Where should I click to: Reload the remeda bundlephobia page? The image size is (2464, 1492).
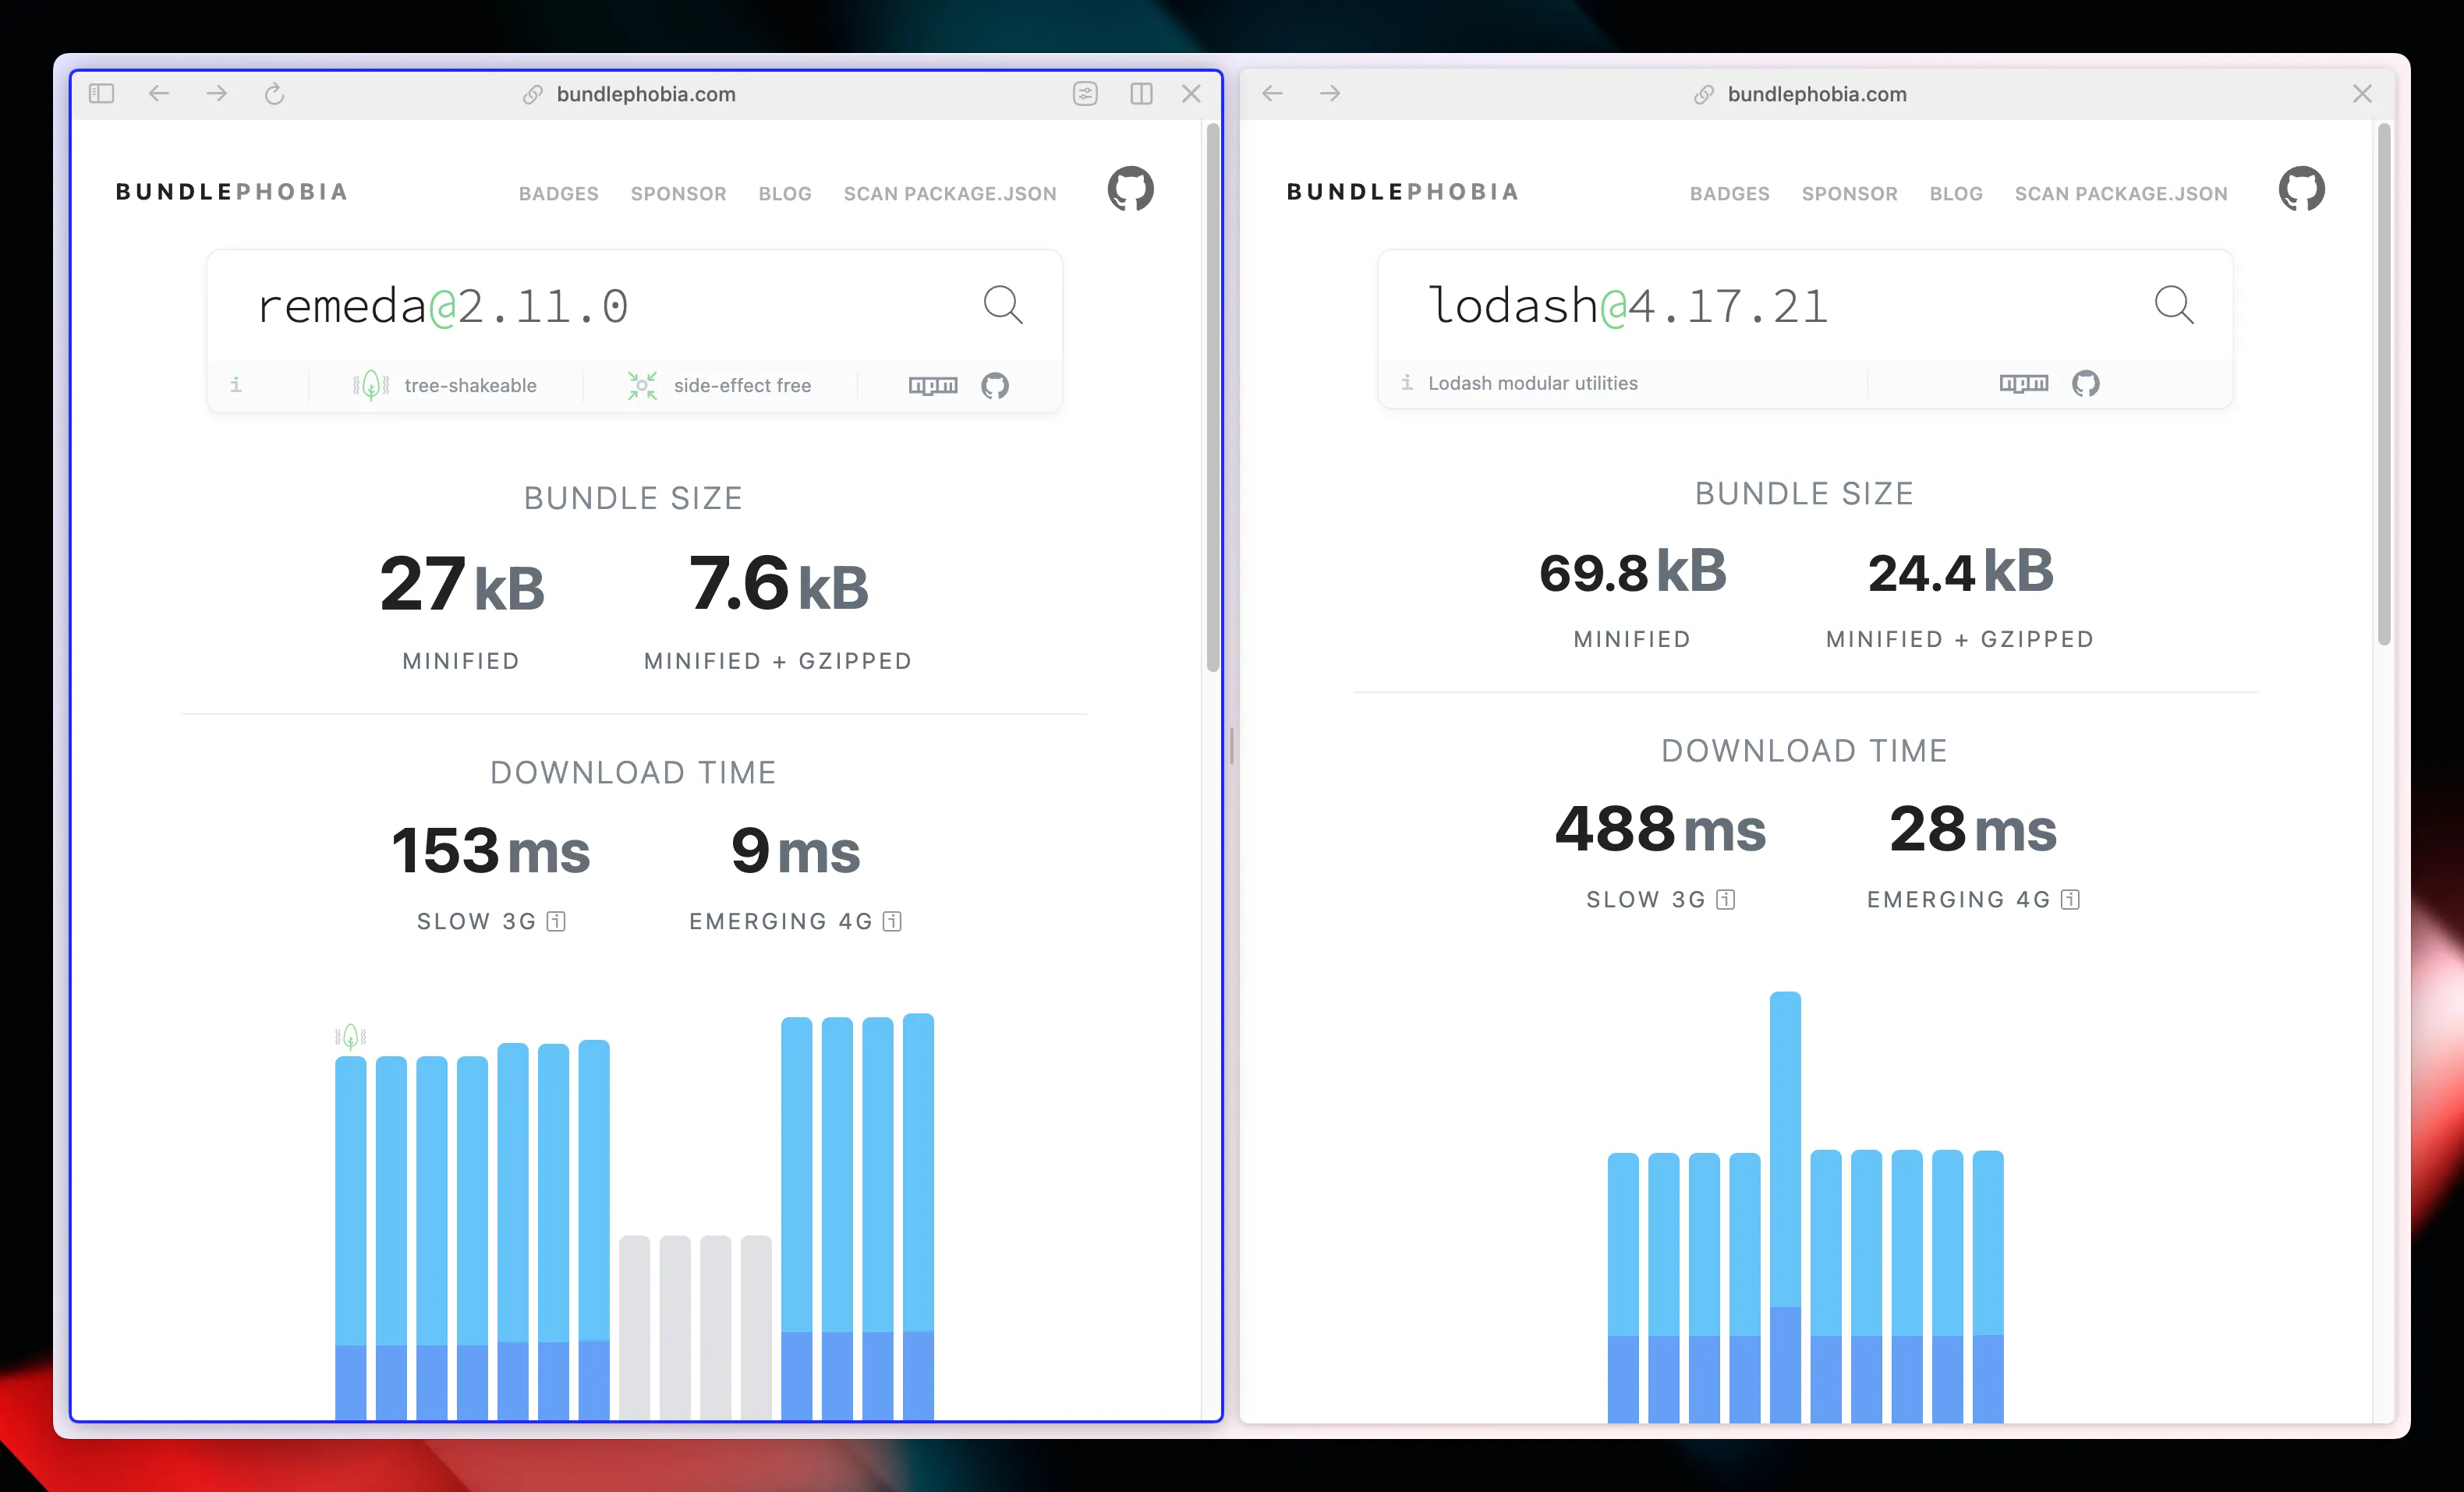click(x=274, y=94)
